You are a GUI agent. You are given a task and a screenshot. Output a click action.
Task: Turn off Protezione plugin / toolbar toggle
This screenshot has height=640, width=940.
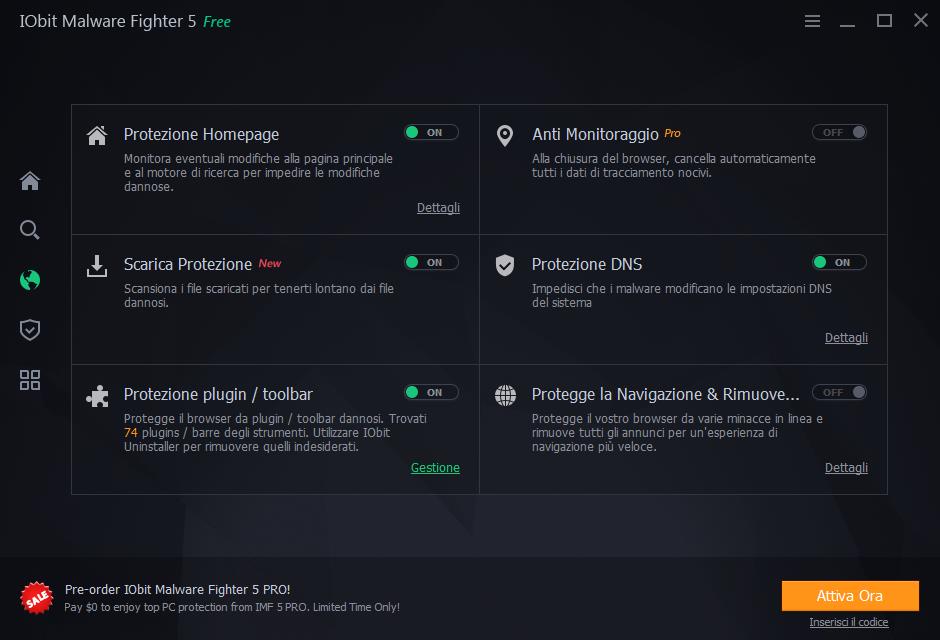(431, 392)
